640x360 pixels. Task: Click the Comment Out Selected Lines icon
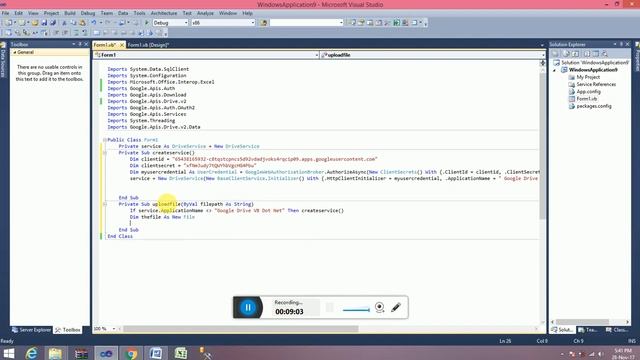(x=76, y=33)
